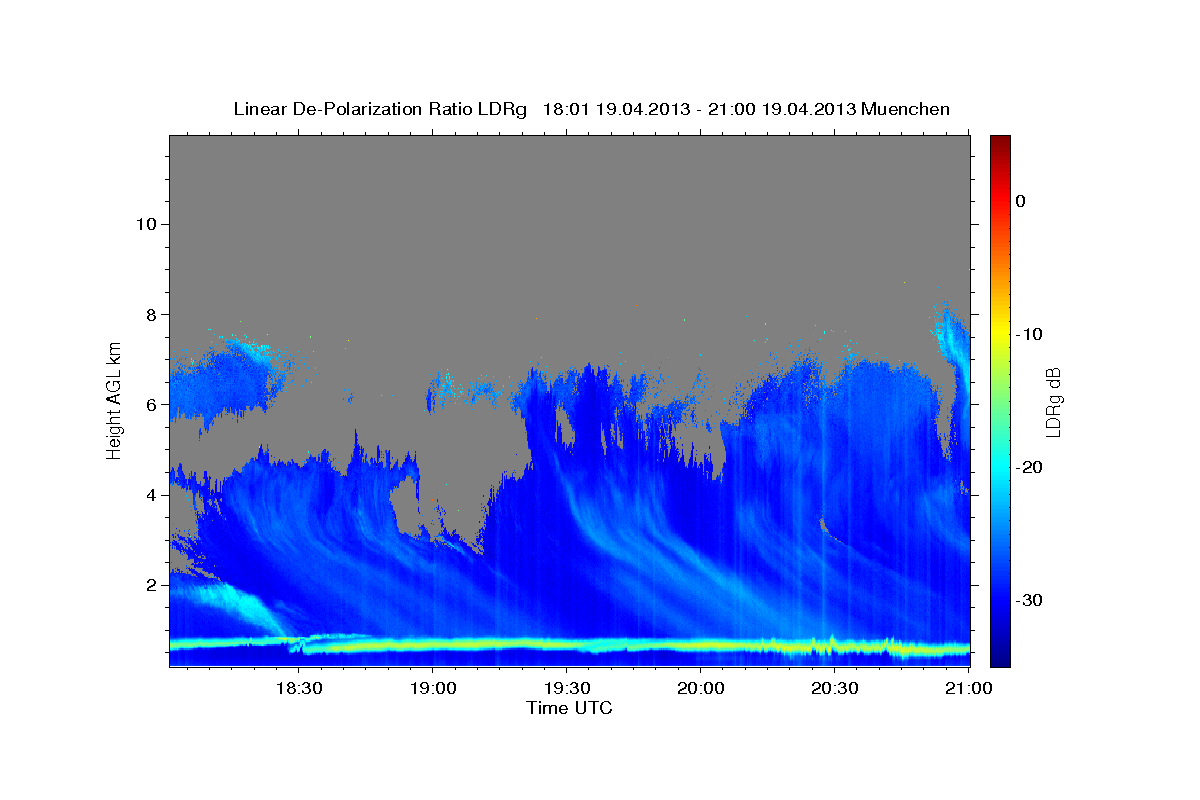The height and width of the screenshot is (800, 1200).
Task: Click the 18:30 time tick label
Action: (x=298, y=689)
